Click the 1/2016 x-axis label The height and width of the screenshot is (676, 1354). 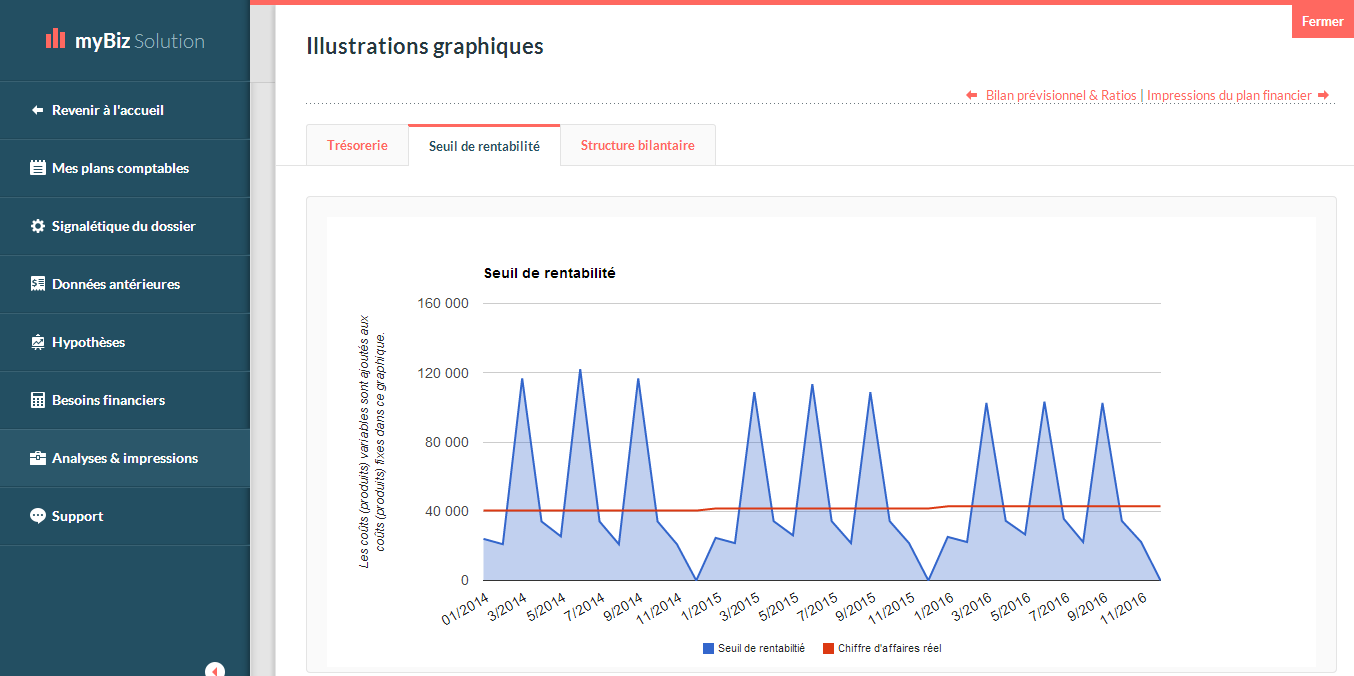pos(934,608)
